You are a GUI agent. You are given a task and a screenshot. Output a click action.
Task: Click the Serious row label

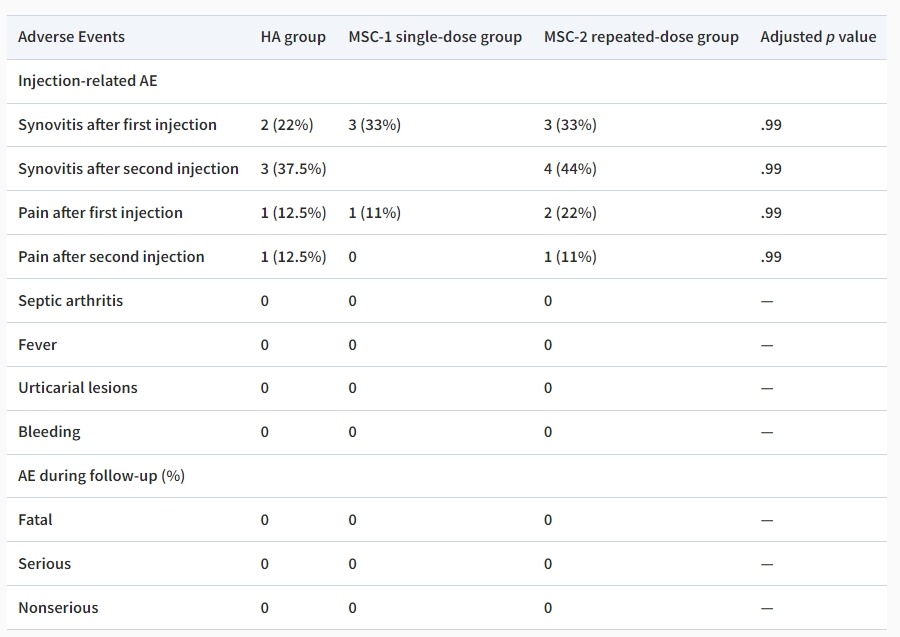tap(44, 564)
